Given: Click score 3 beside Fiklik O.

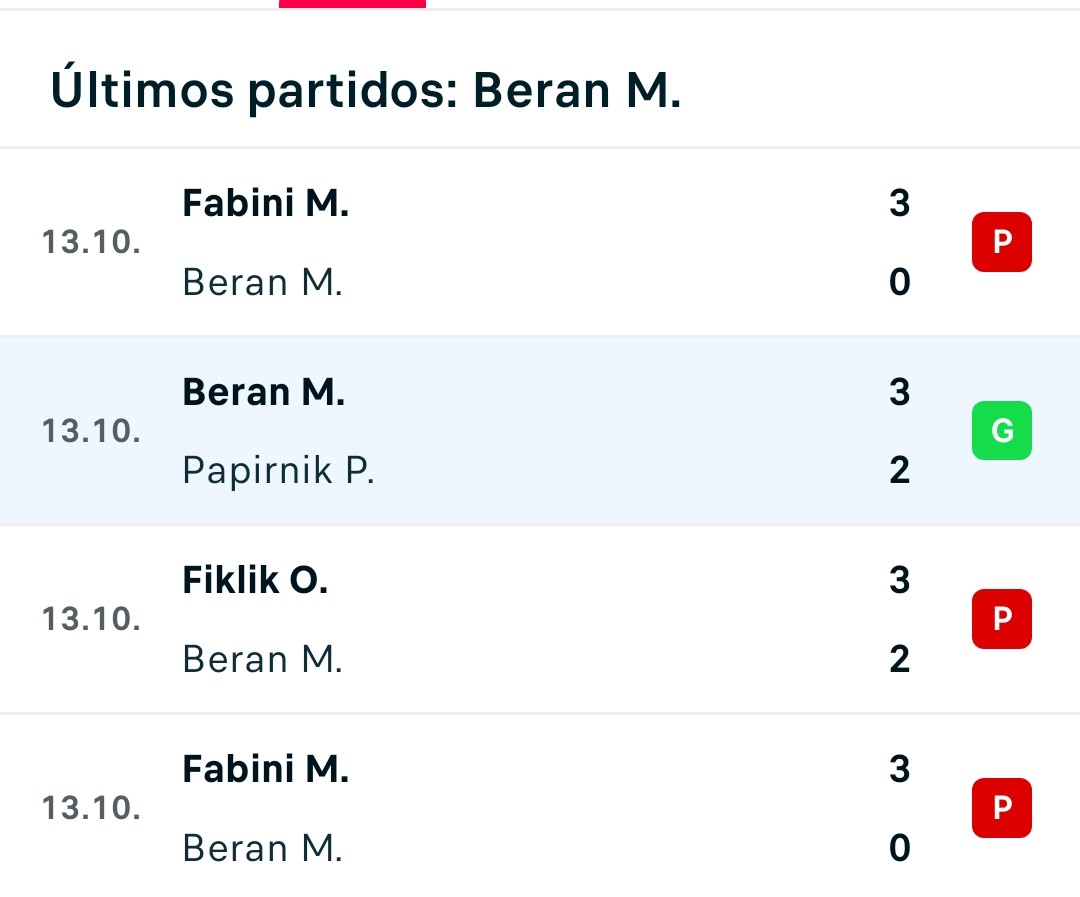Looking at the screenshot, I should tap(900, 580).
